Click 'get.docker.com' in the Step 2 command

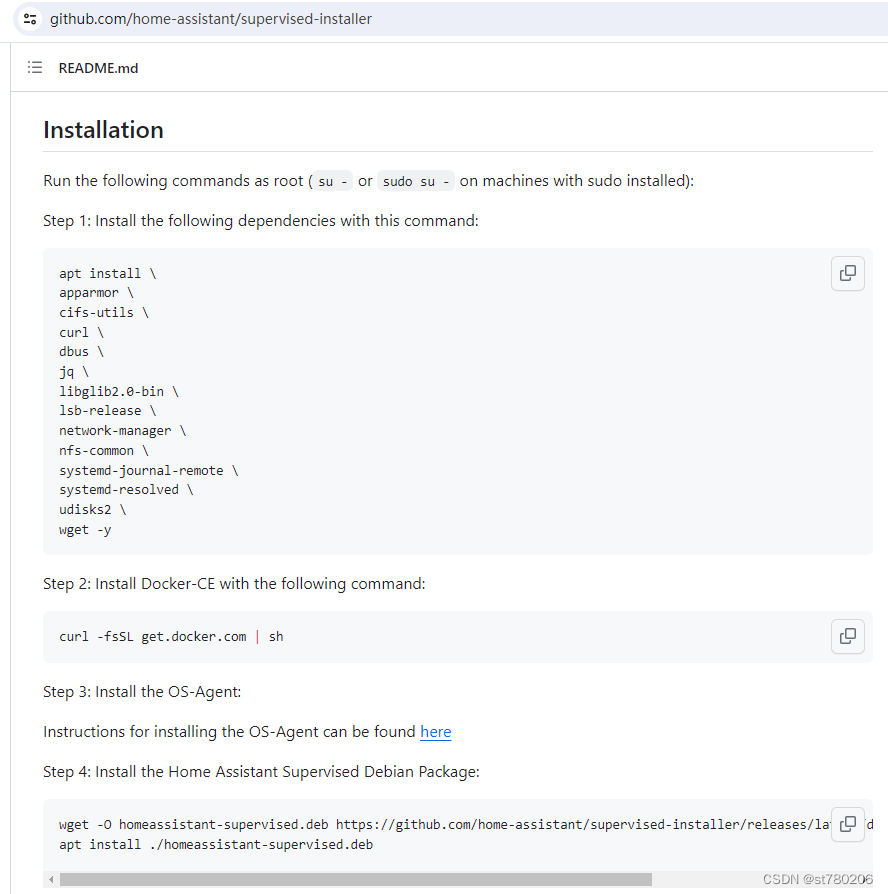(x=193, y=636)
